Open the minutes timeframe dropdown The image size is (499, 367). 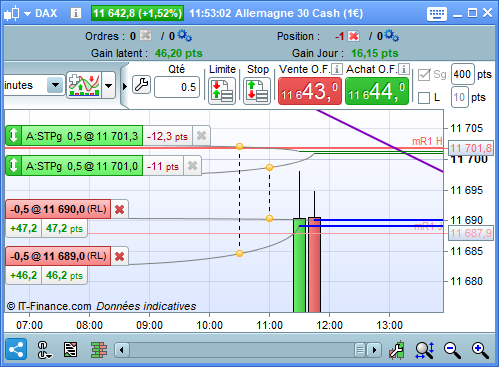tap(55, 85)
